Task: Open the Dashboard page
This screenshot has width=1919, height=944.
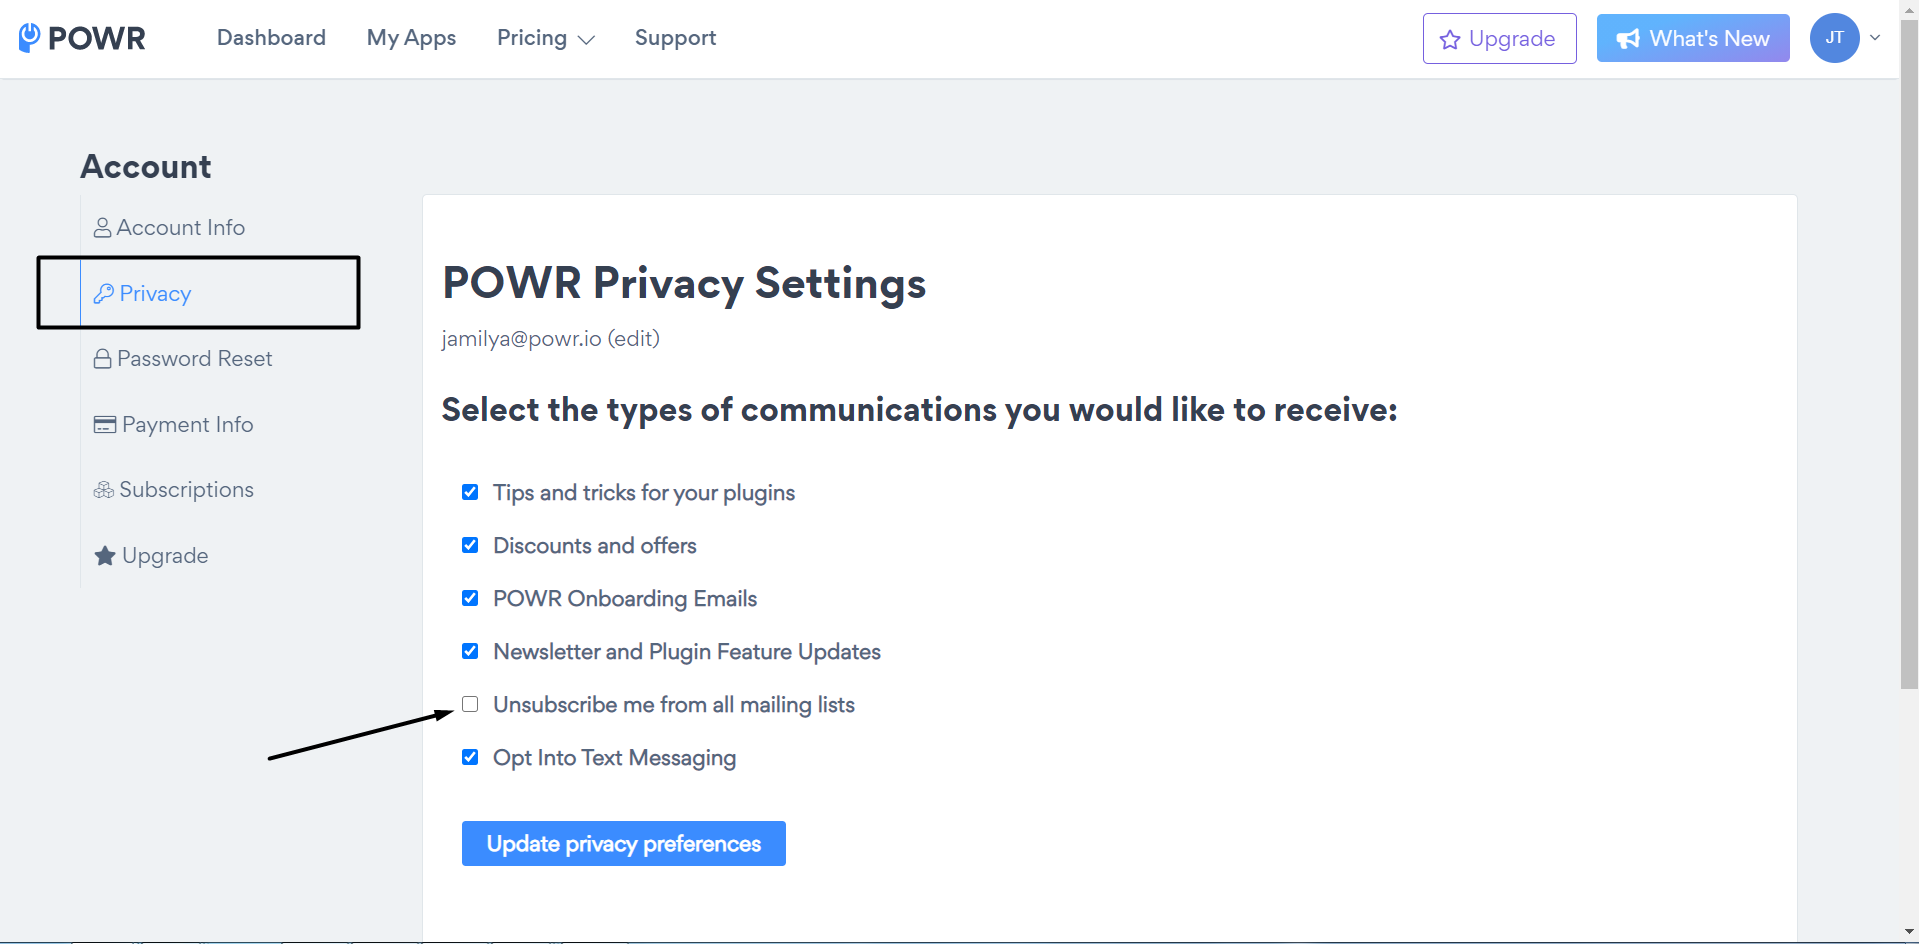Action: (x=271, y=38)
